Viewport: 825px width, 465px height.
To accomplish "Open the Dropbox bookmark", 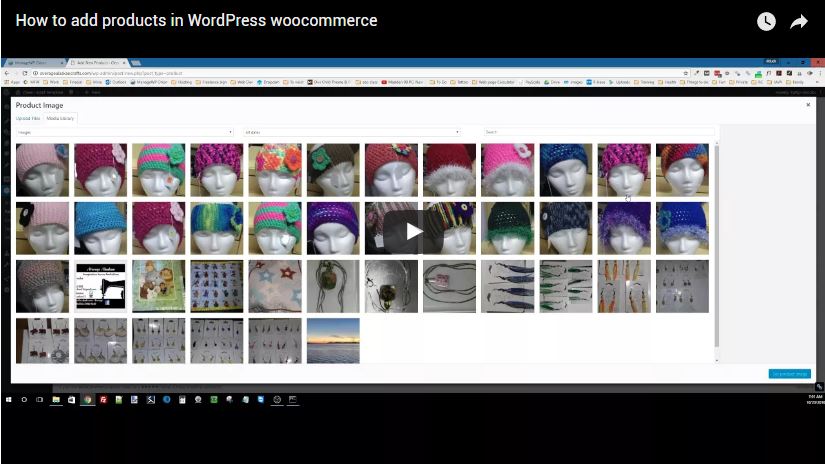I will pos(268,82).
